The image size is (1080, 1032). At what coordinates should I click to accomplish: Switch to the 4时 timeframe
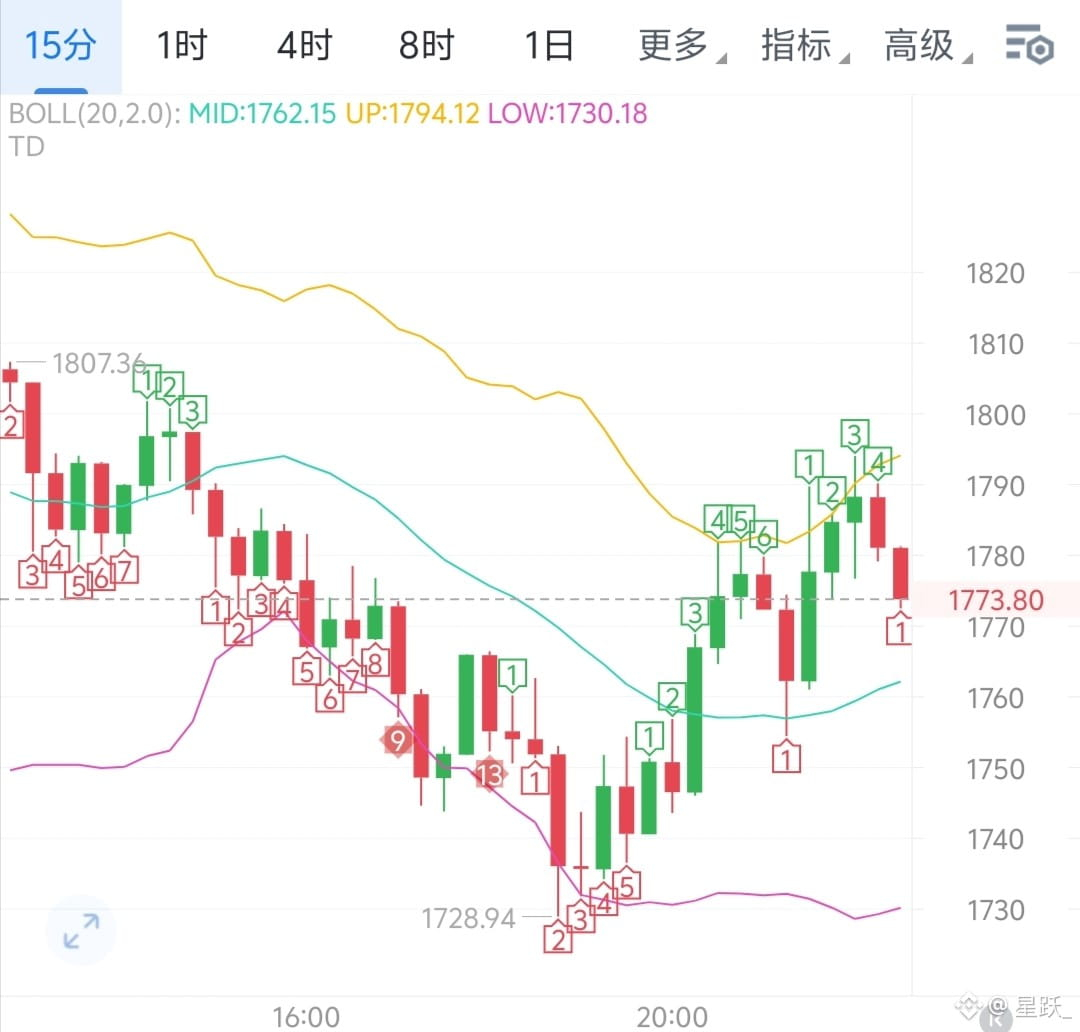pyautogui.click(x=304, y=46)
